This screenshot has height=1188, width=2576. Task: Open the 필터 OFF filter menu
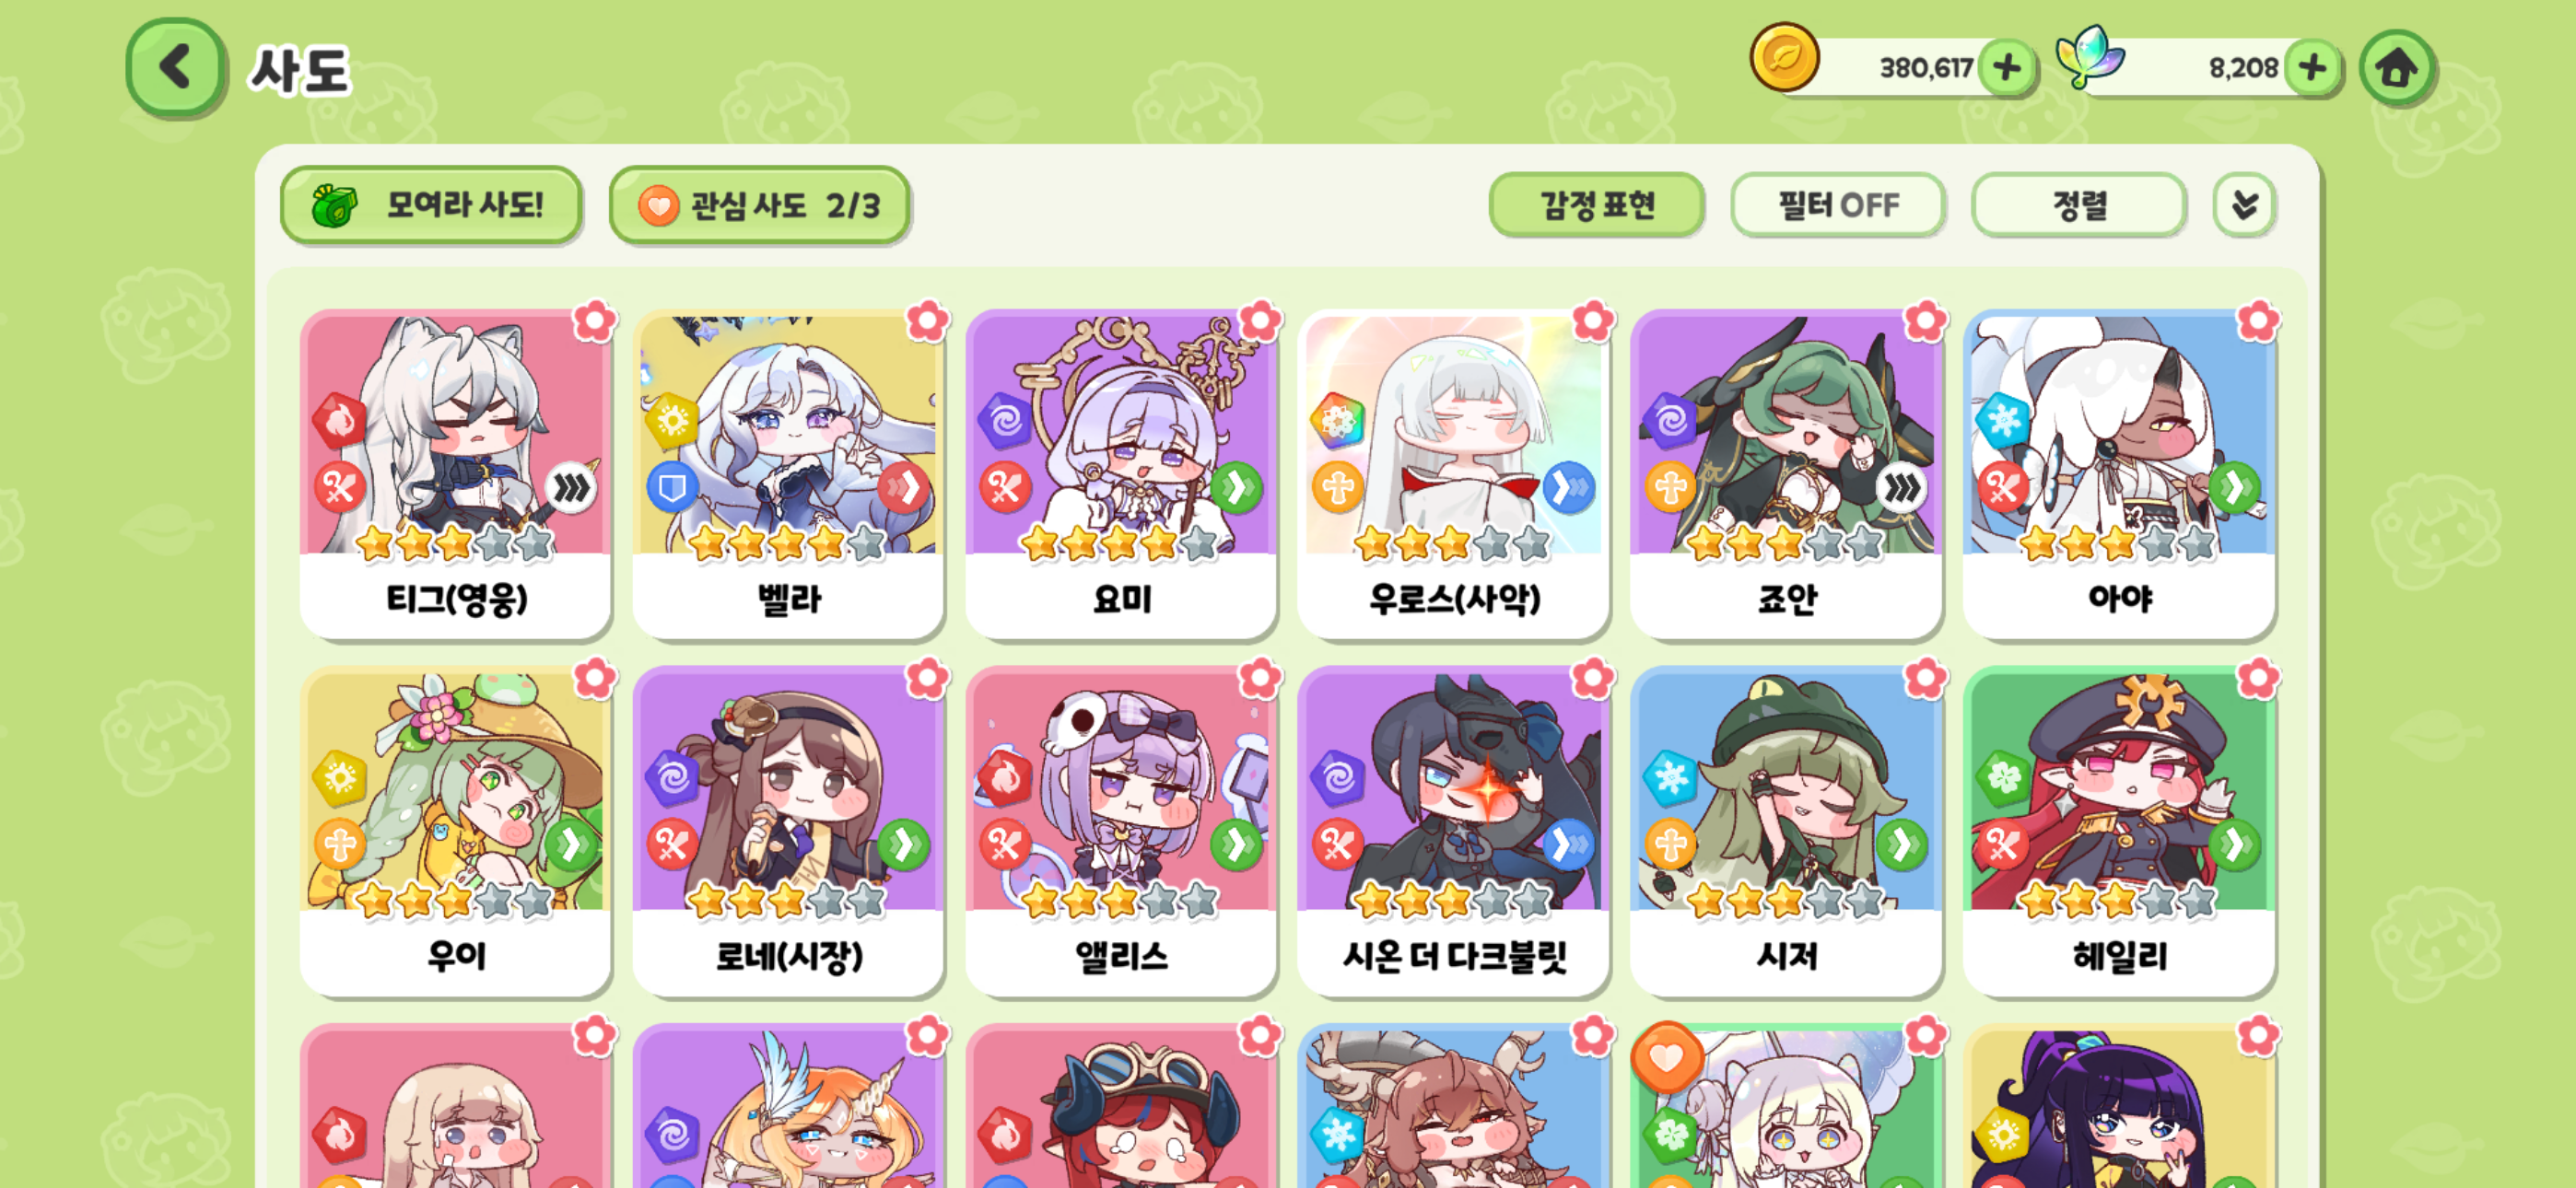coord(1837,205)
